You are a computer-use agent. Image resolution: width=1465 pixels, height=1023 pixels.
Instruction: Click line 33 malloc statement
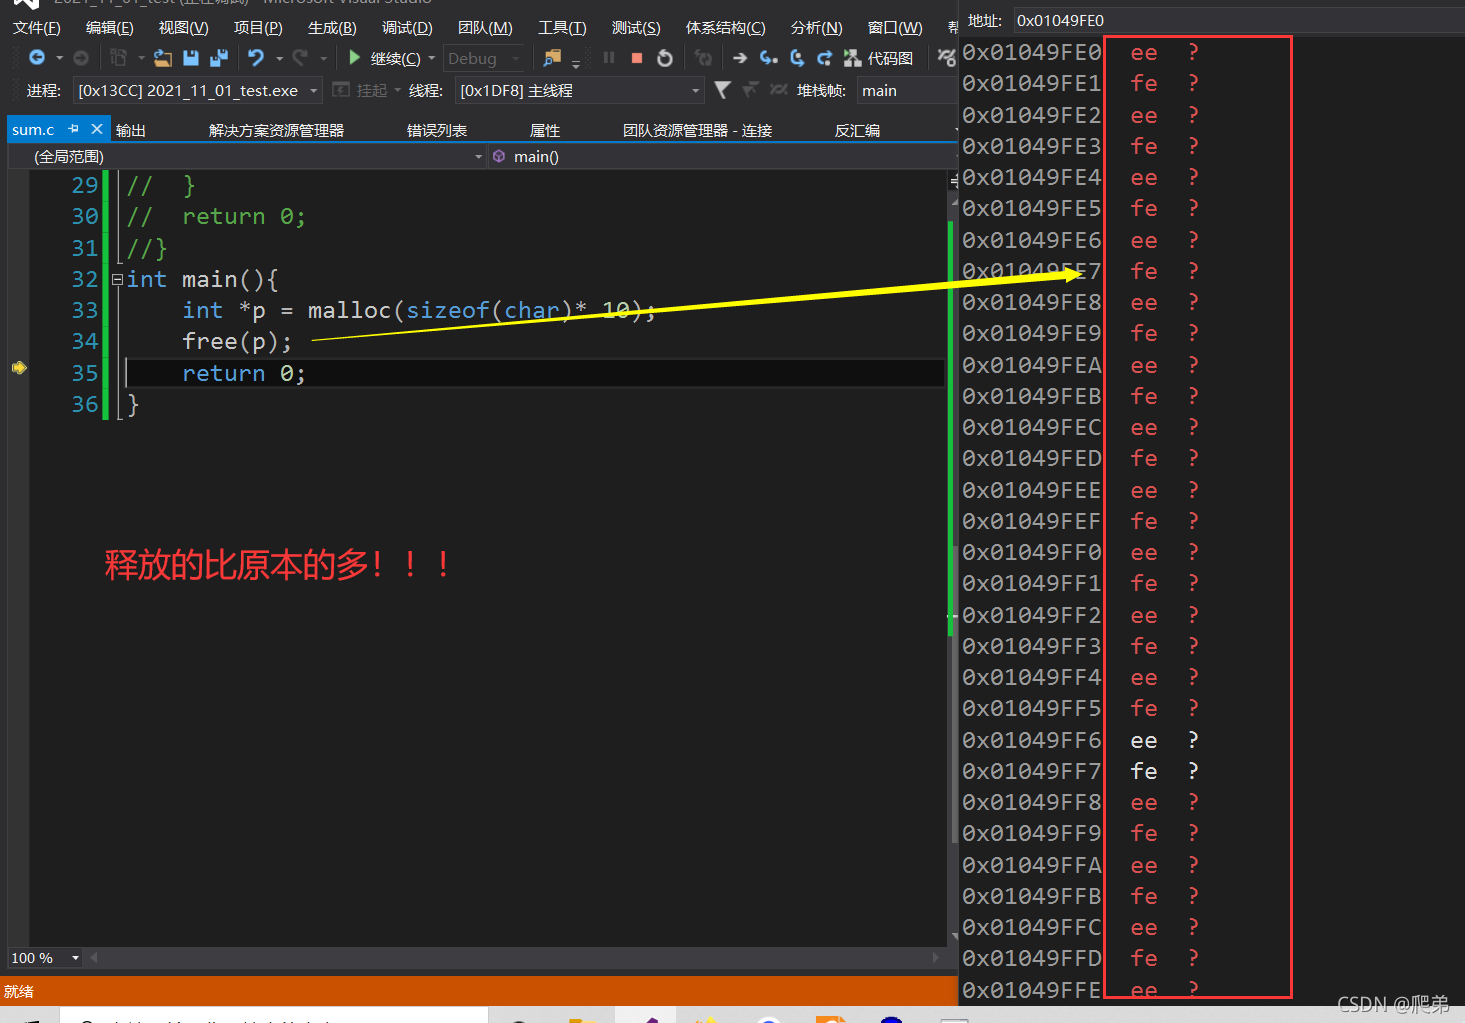coord(419,310)
